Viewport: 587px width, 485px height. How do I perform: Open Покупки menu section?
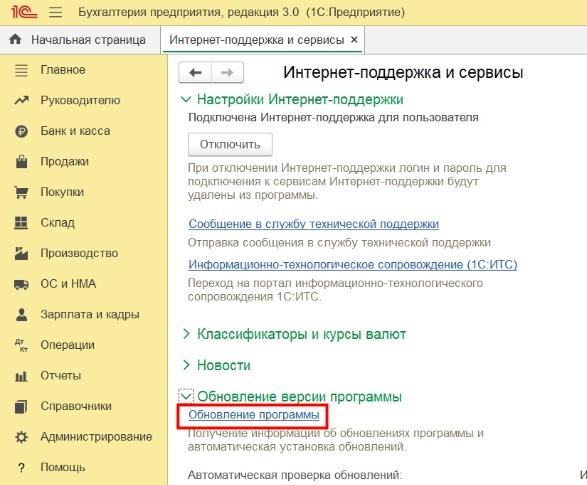click(62, 192)
